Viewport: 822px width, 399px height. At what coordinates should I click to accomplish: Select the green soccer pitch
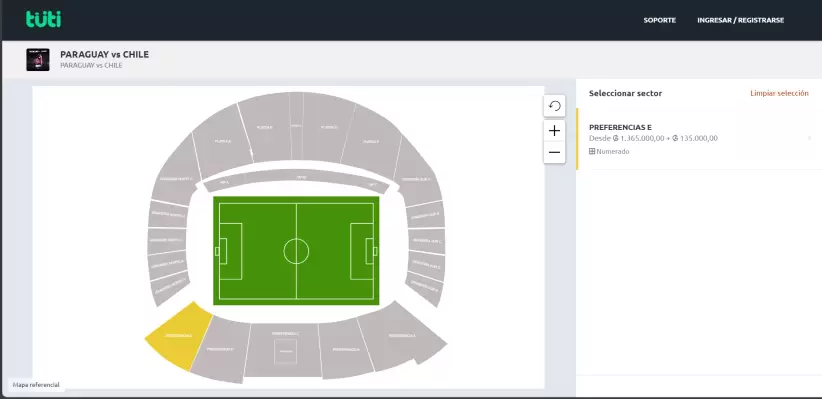296,251
